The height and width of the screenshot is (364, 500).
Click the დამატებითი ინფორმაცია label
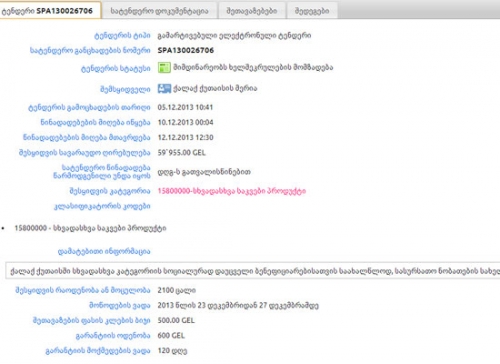point(104,251)
